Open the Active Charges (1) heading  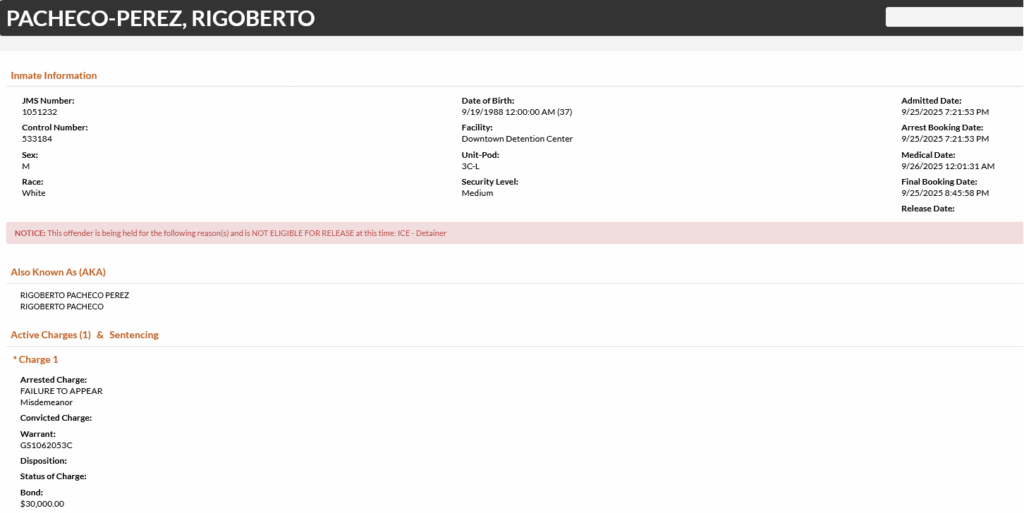point(50,335)
